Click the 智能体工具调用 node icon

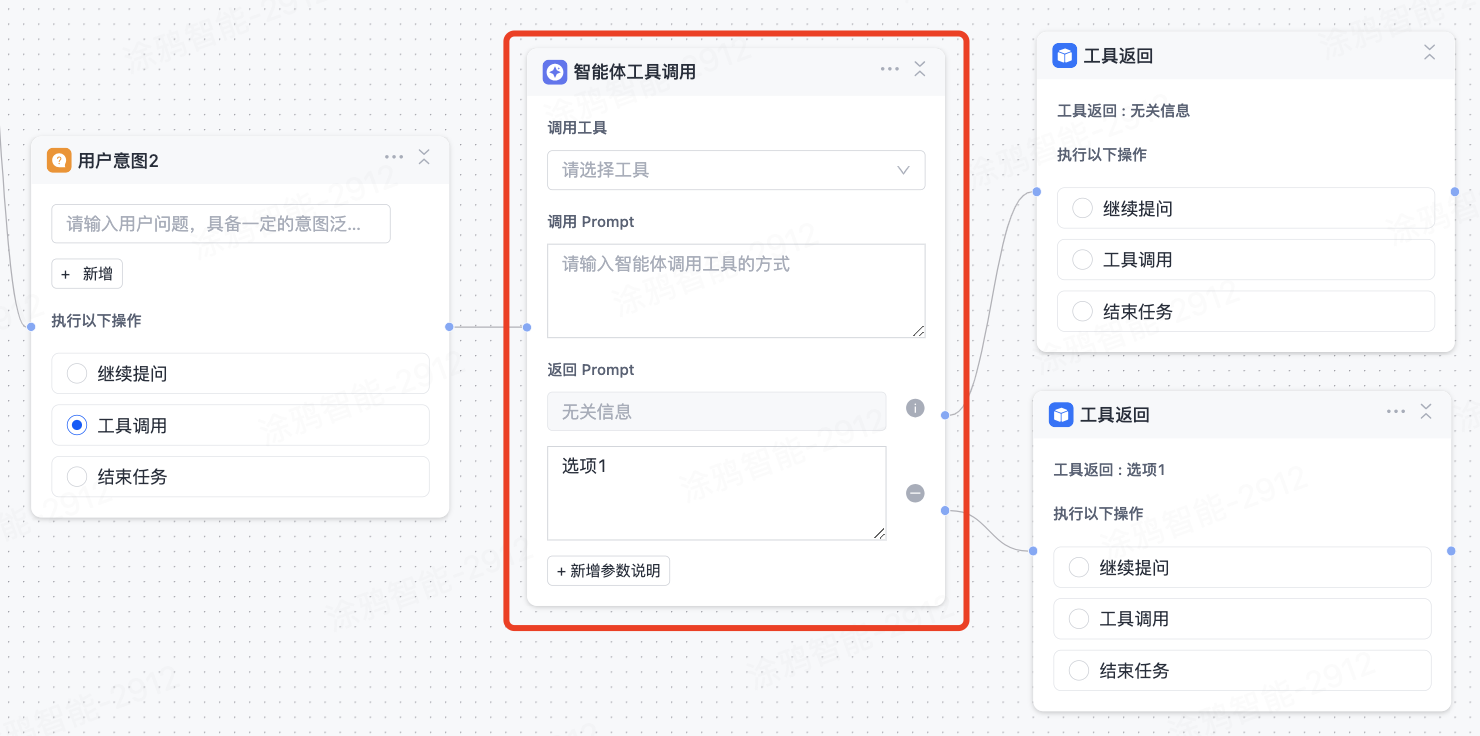coord(555,72)
